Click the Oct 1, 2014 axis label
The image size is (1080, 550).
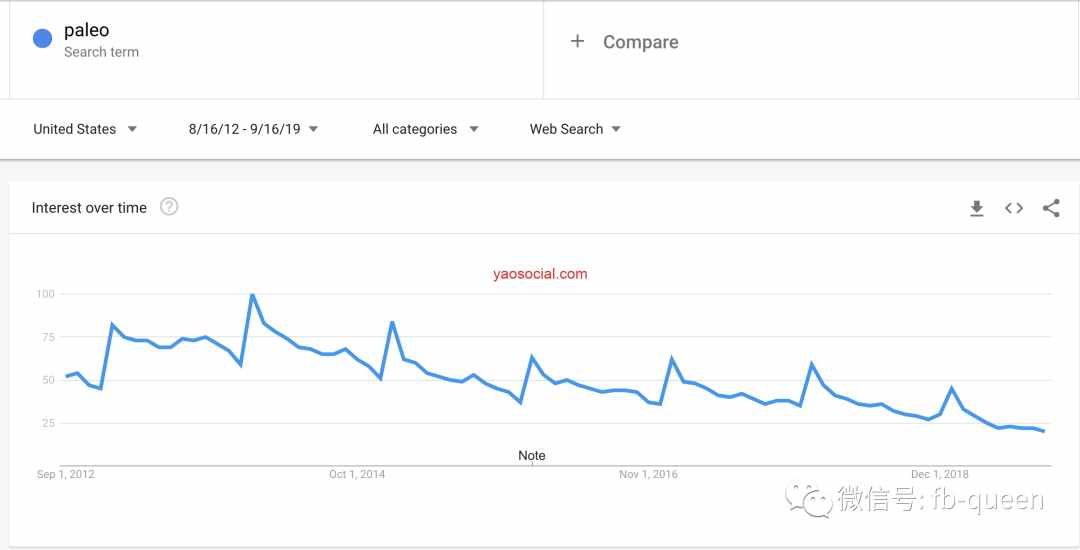click(x=357, y=474)
